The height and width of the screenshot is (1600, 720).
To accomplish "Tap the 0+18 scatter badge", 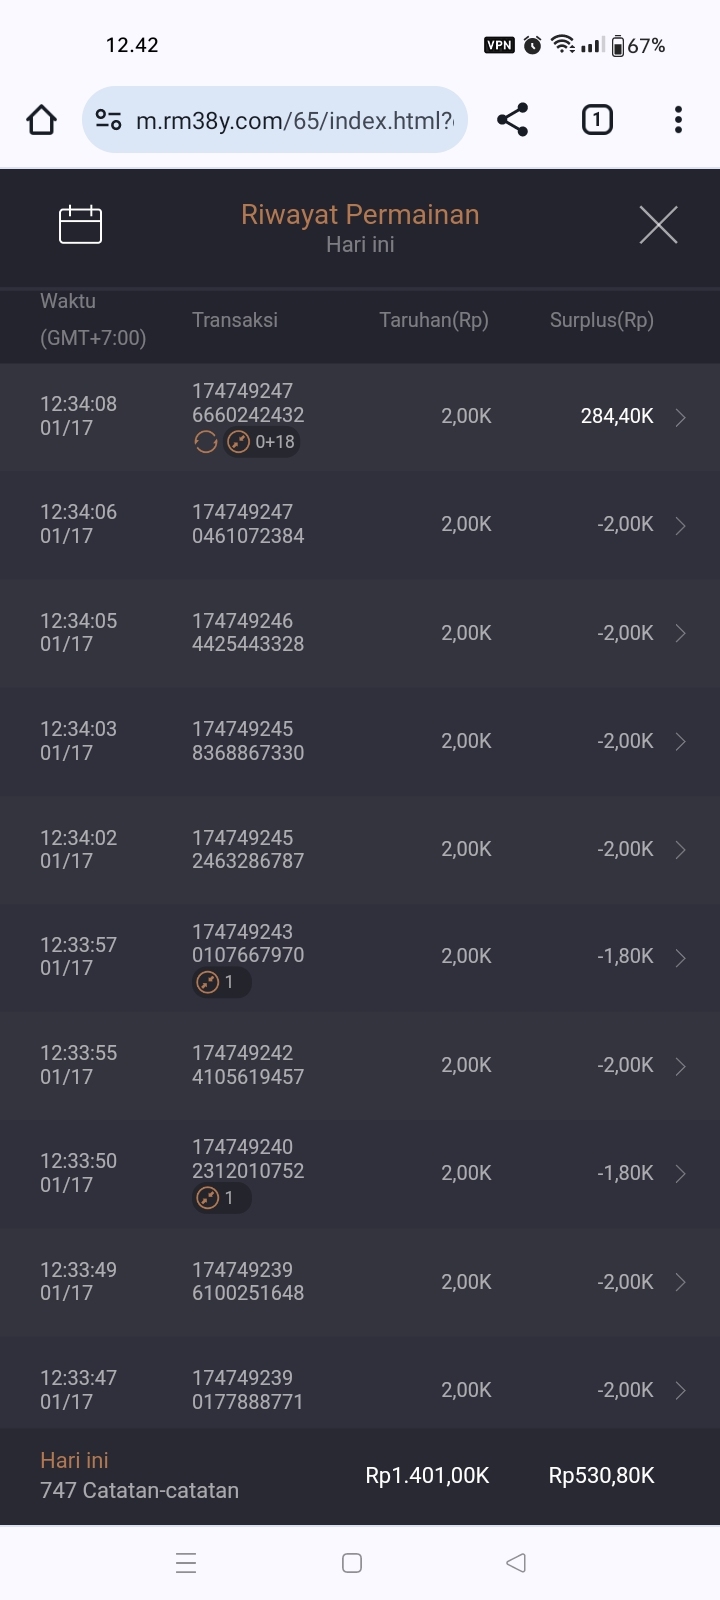I will [x=262, y=442].
